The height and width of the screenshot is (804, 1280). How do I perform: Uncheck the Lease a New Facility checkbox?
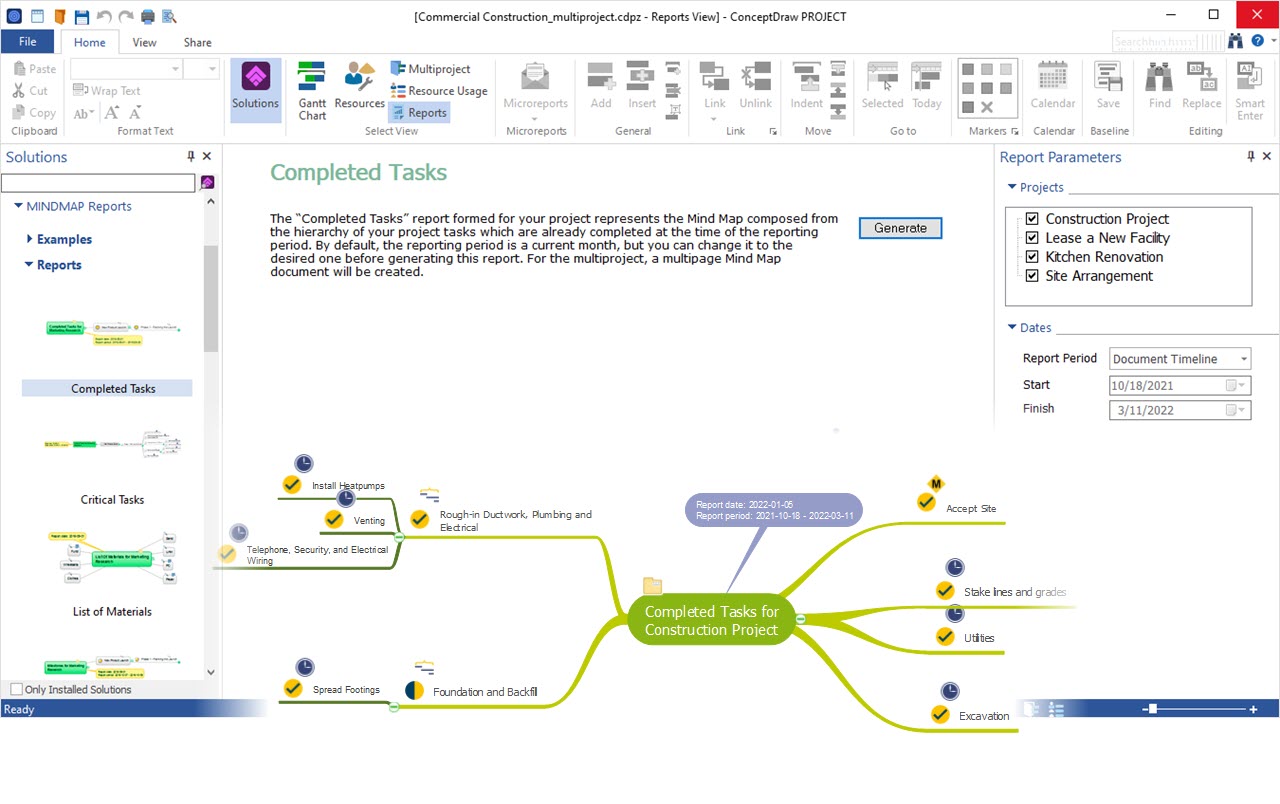[x=1032, y=238]
